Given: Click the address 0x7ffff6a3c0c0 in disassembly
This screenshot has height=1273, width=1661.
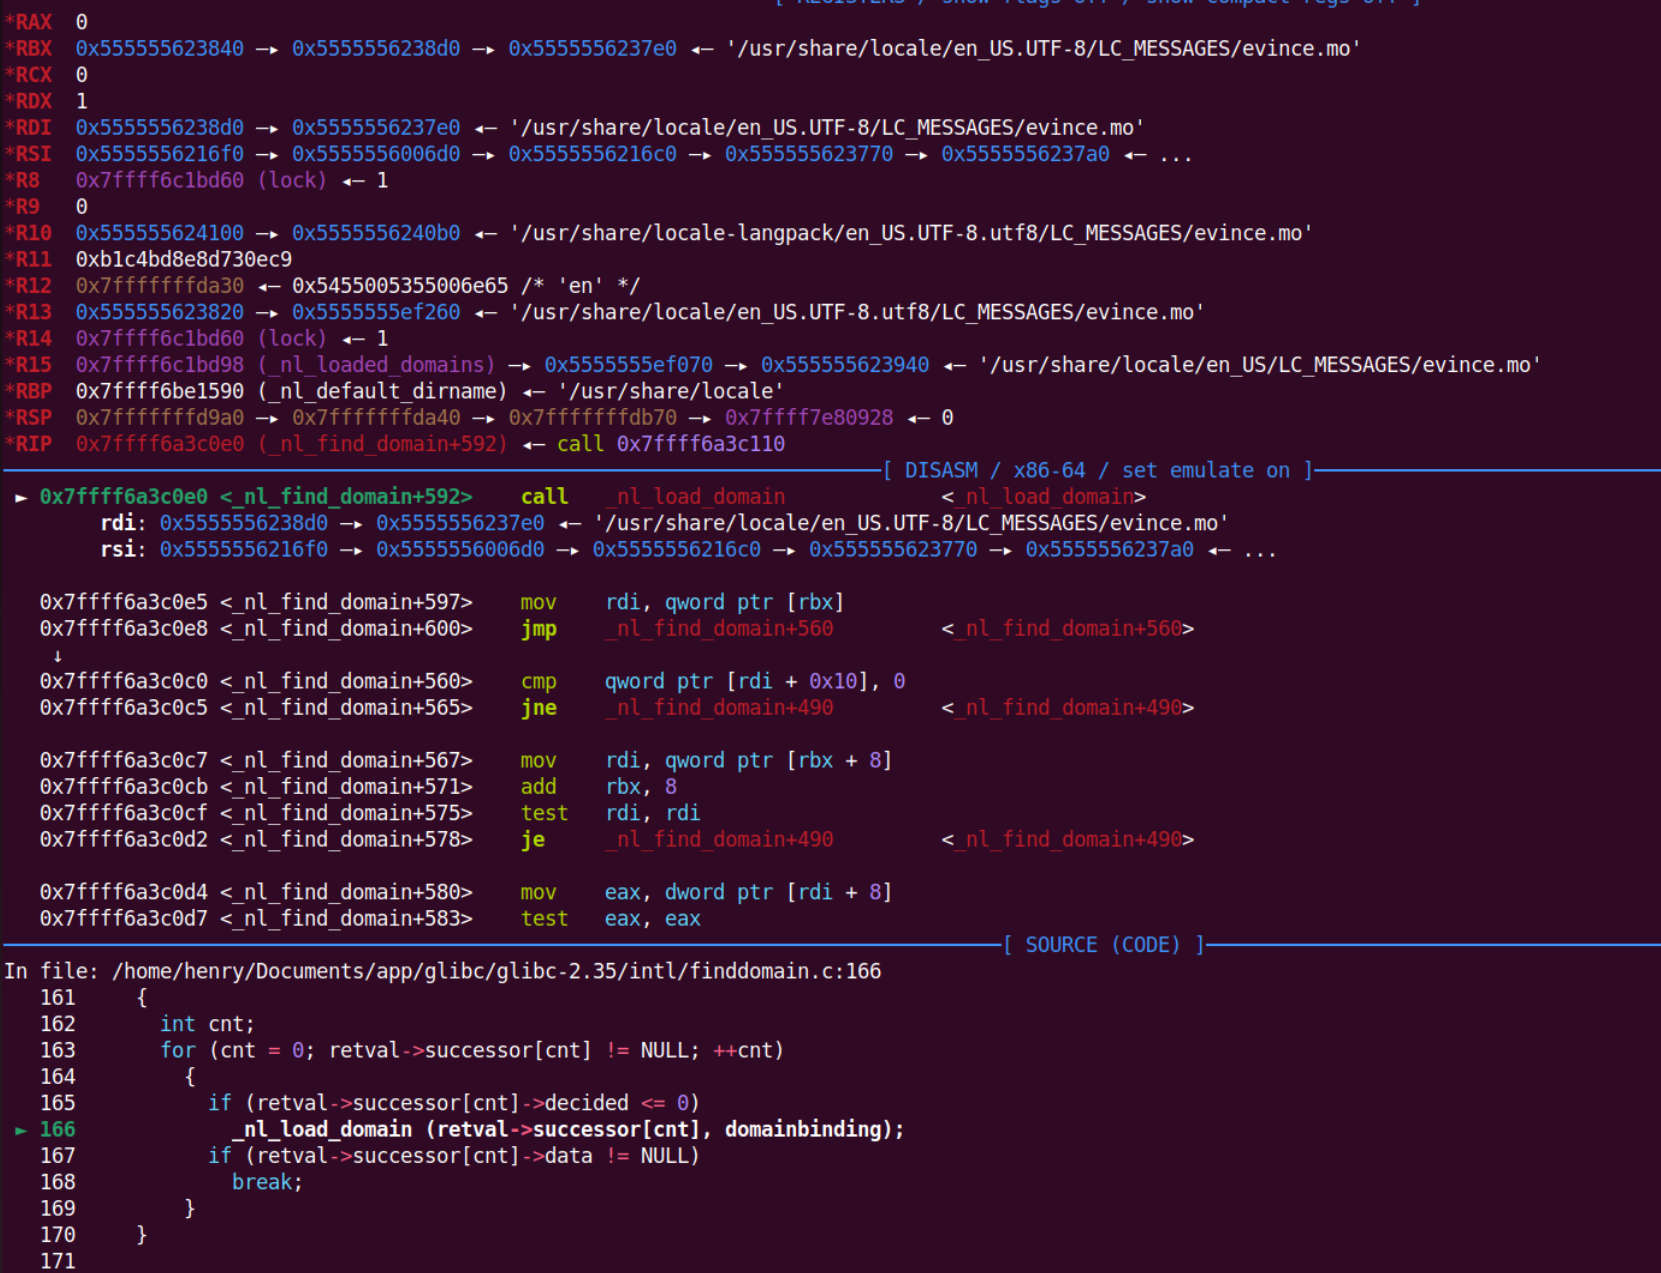Looking at the screenshot, I should pos(123,682).
